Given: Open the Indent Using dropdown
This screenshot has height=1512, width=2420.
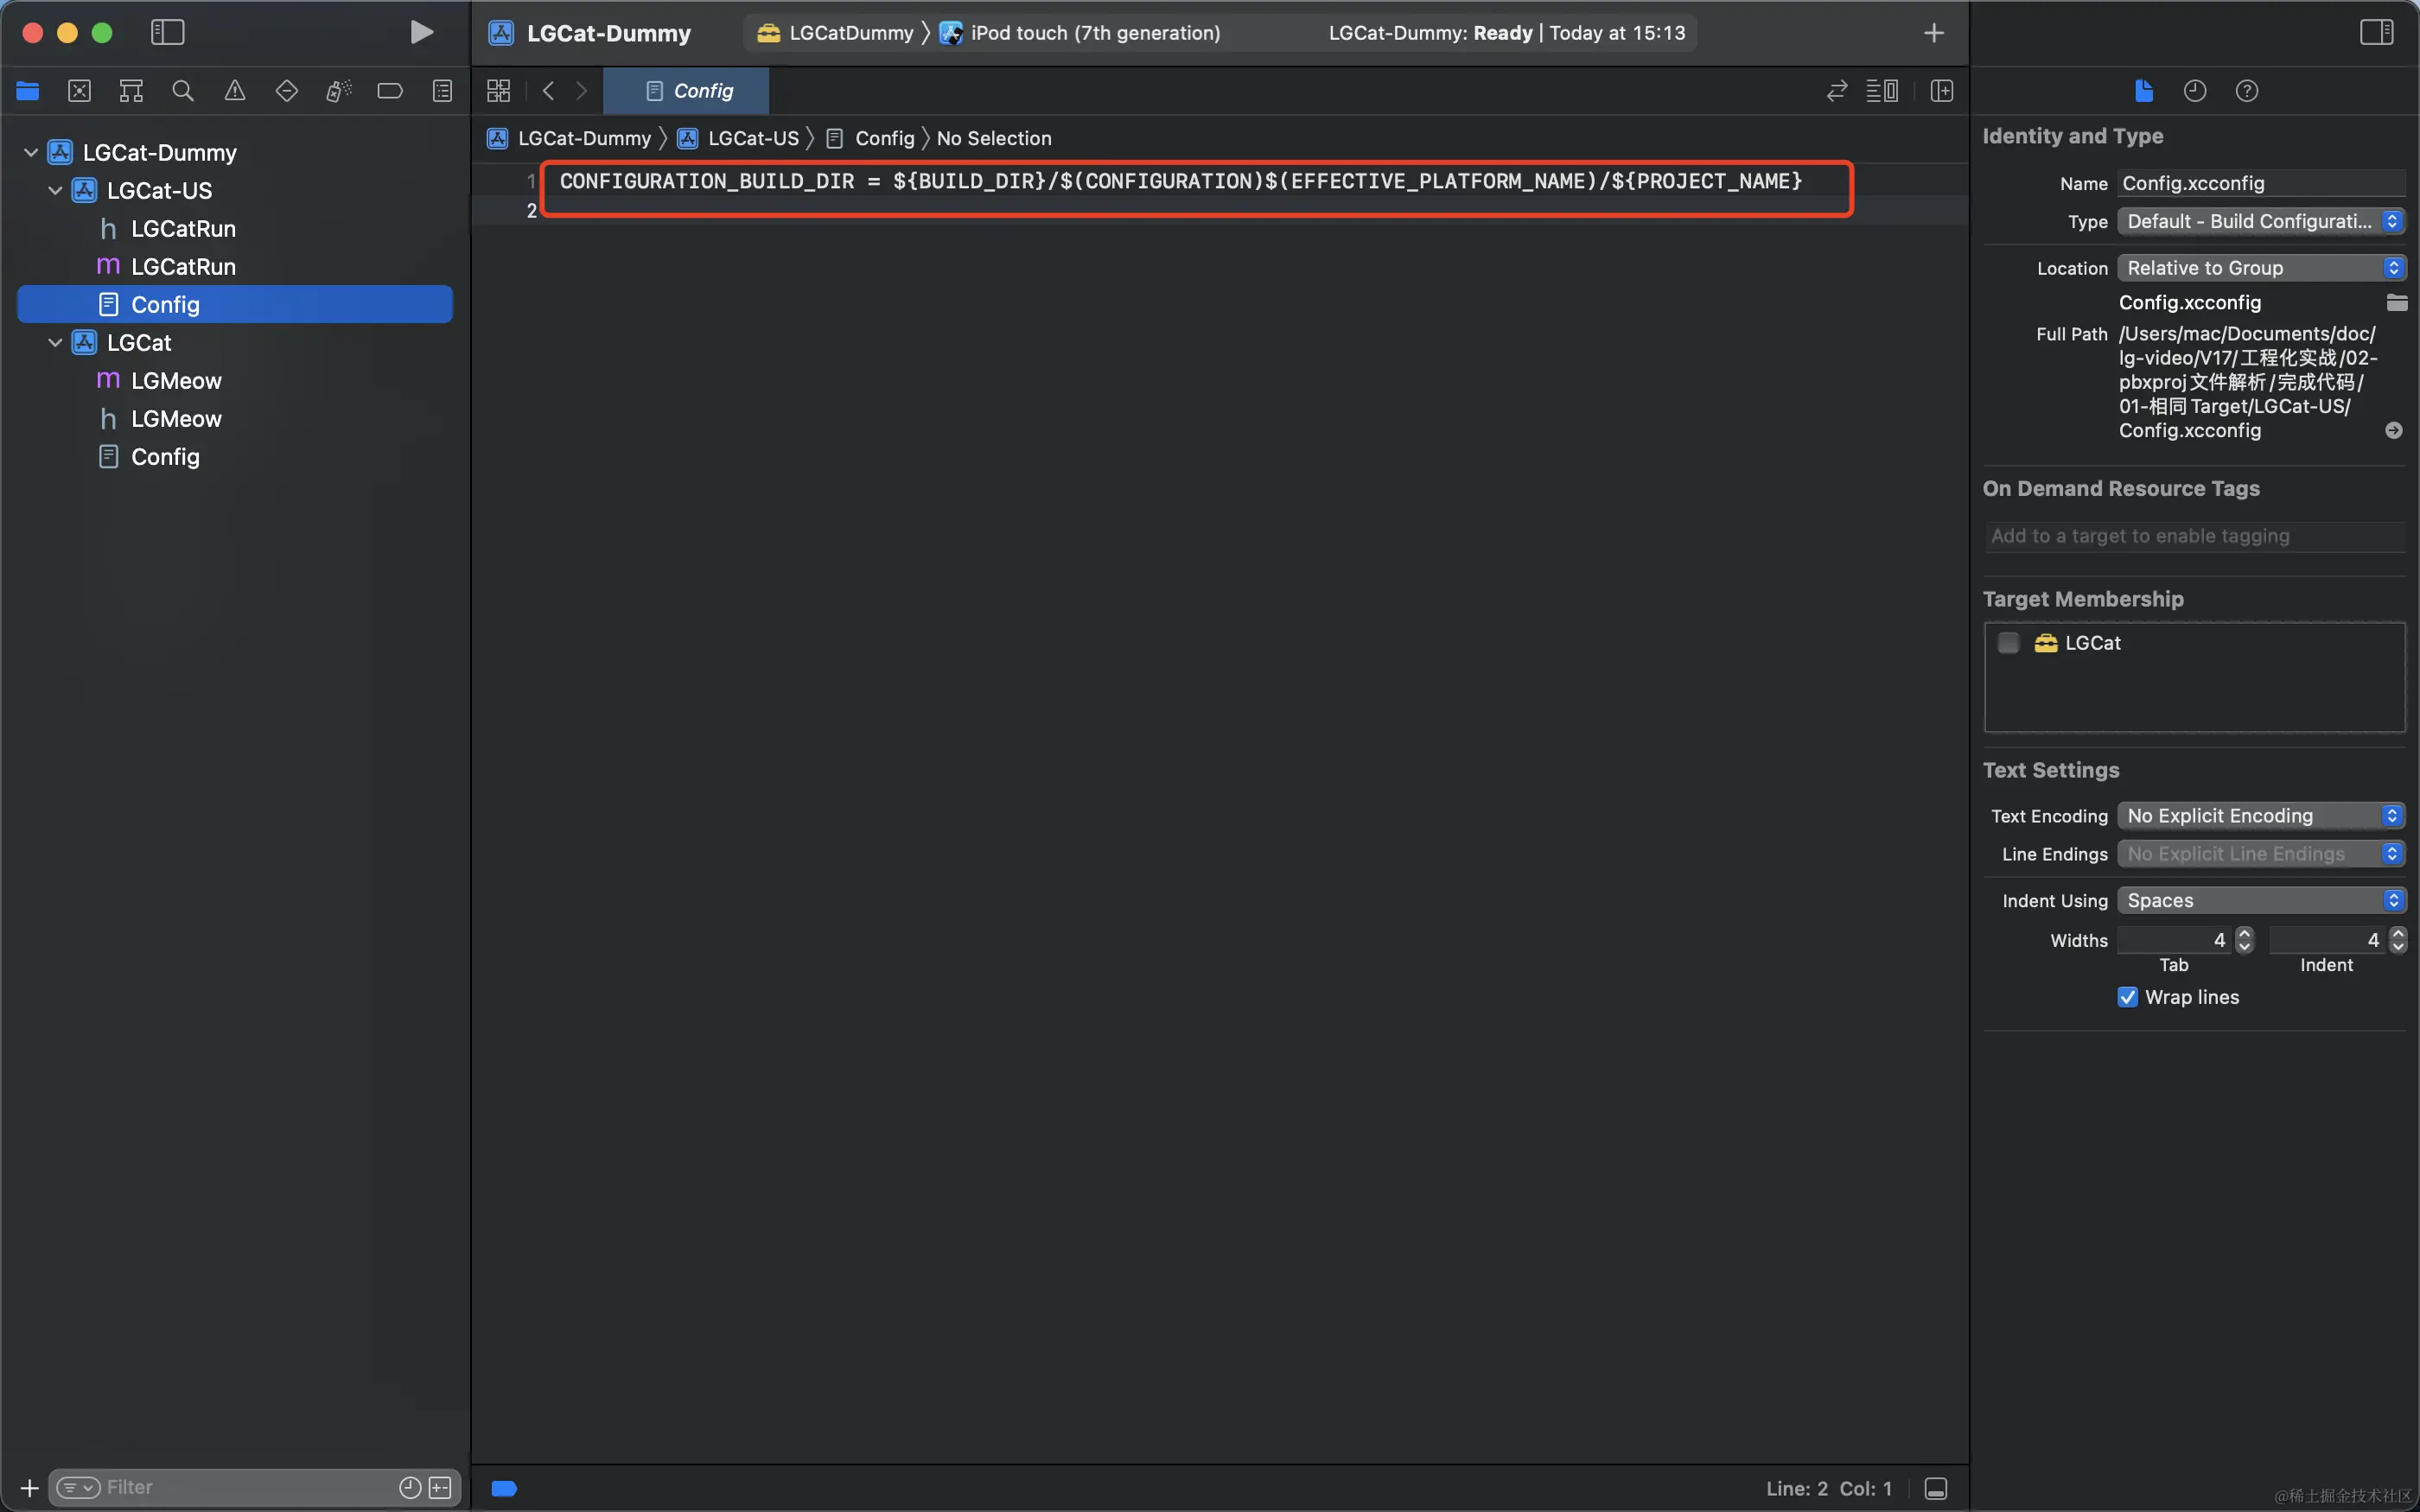Looking at the screenshot, I should [2260, 901].
